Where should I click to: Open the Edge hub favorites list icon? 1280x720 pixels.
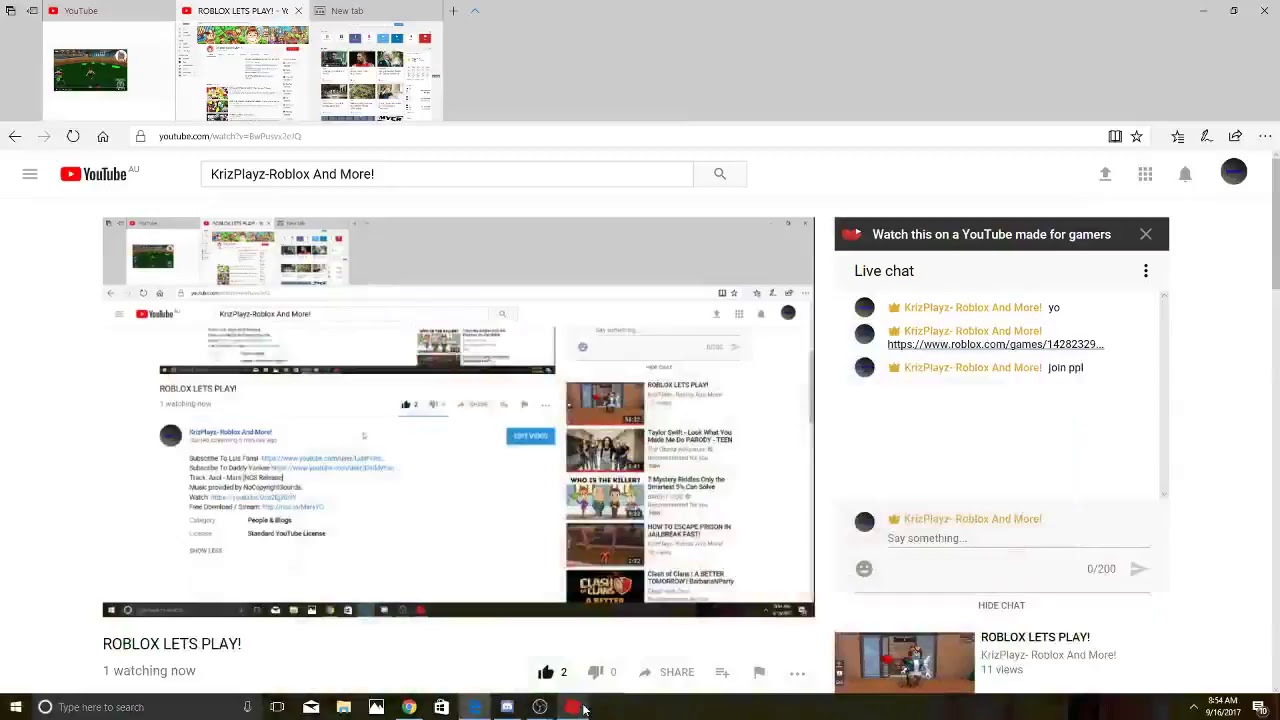pyautogui.click(x=1178, y=136)
